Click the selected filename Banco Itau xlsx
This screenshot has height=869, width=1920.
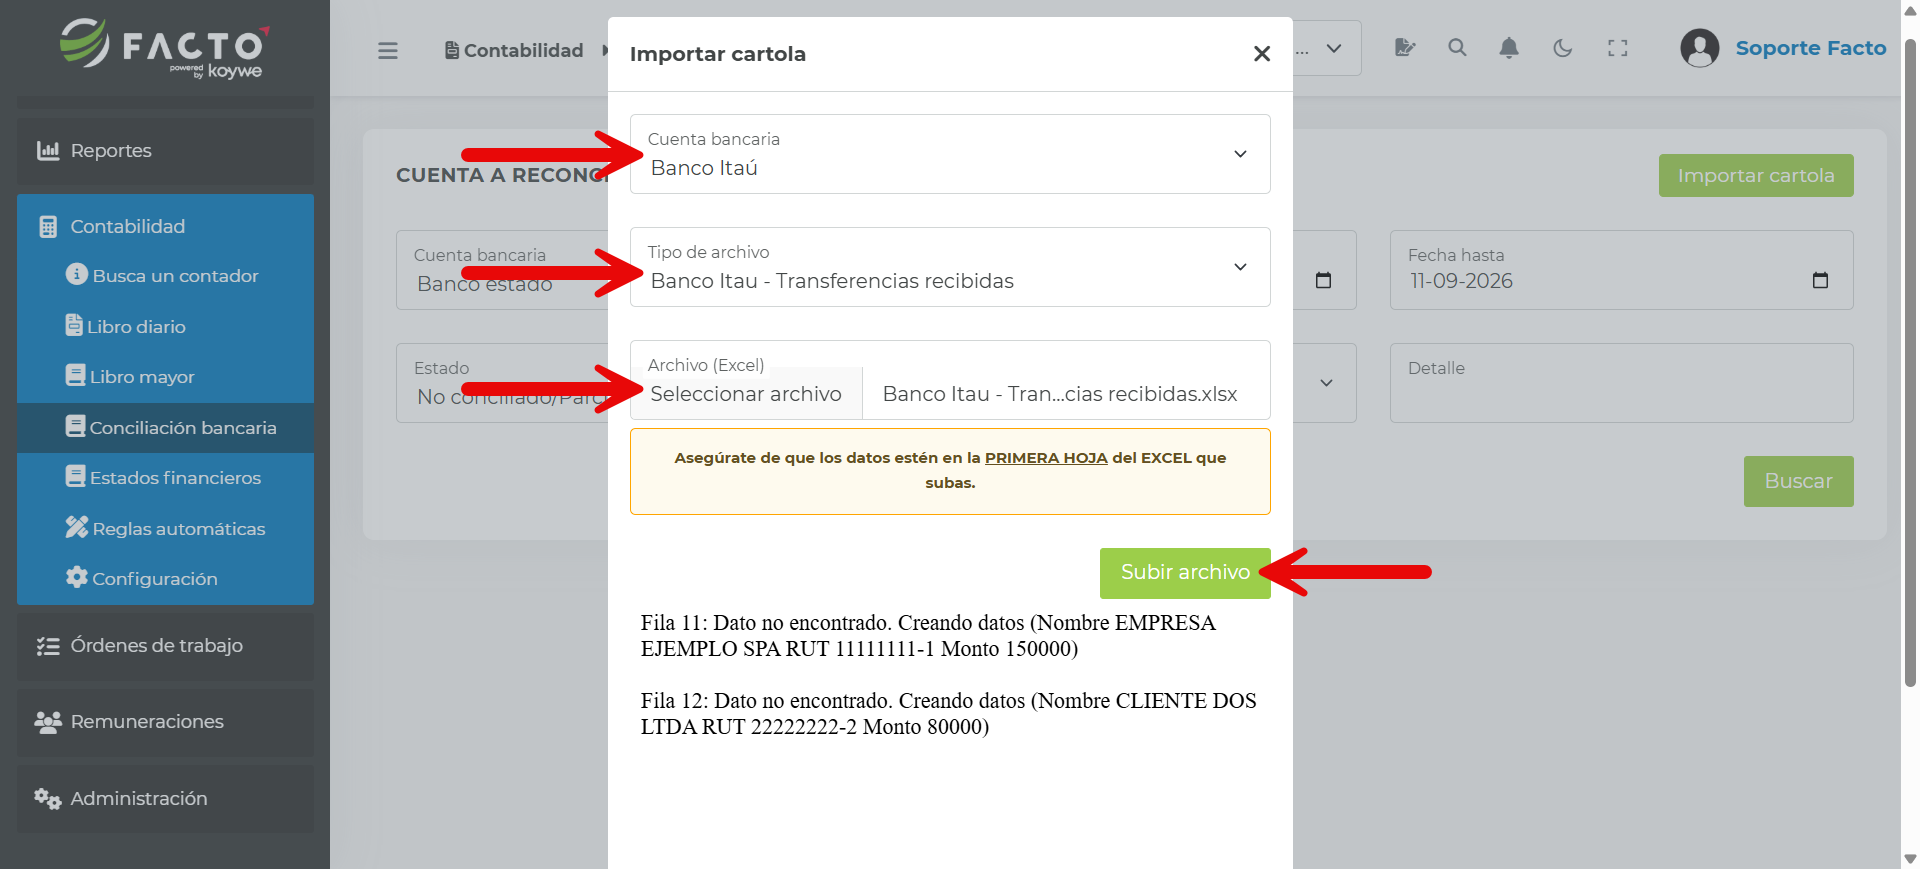point(1060,394)
